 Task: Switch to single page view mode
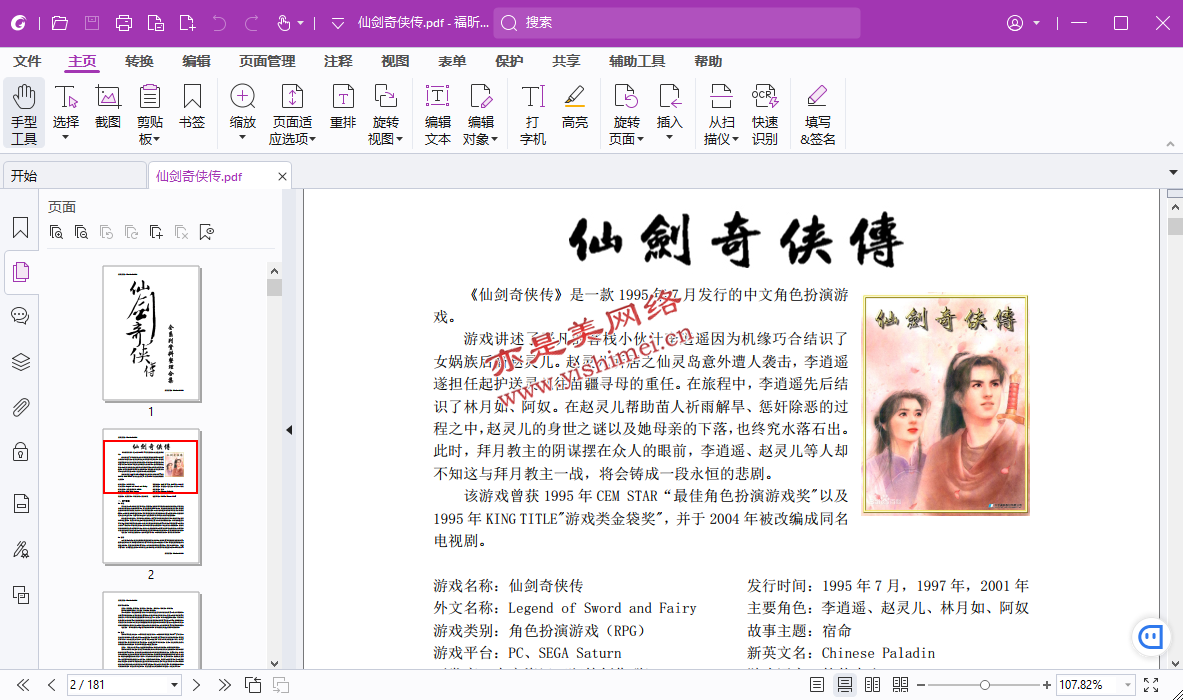click(x=816, y=685)
